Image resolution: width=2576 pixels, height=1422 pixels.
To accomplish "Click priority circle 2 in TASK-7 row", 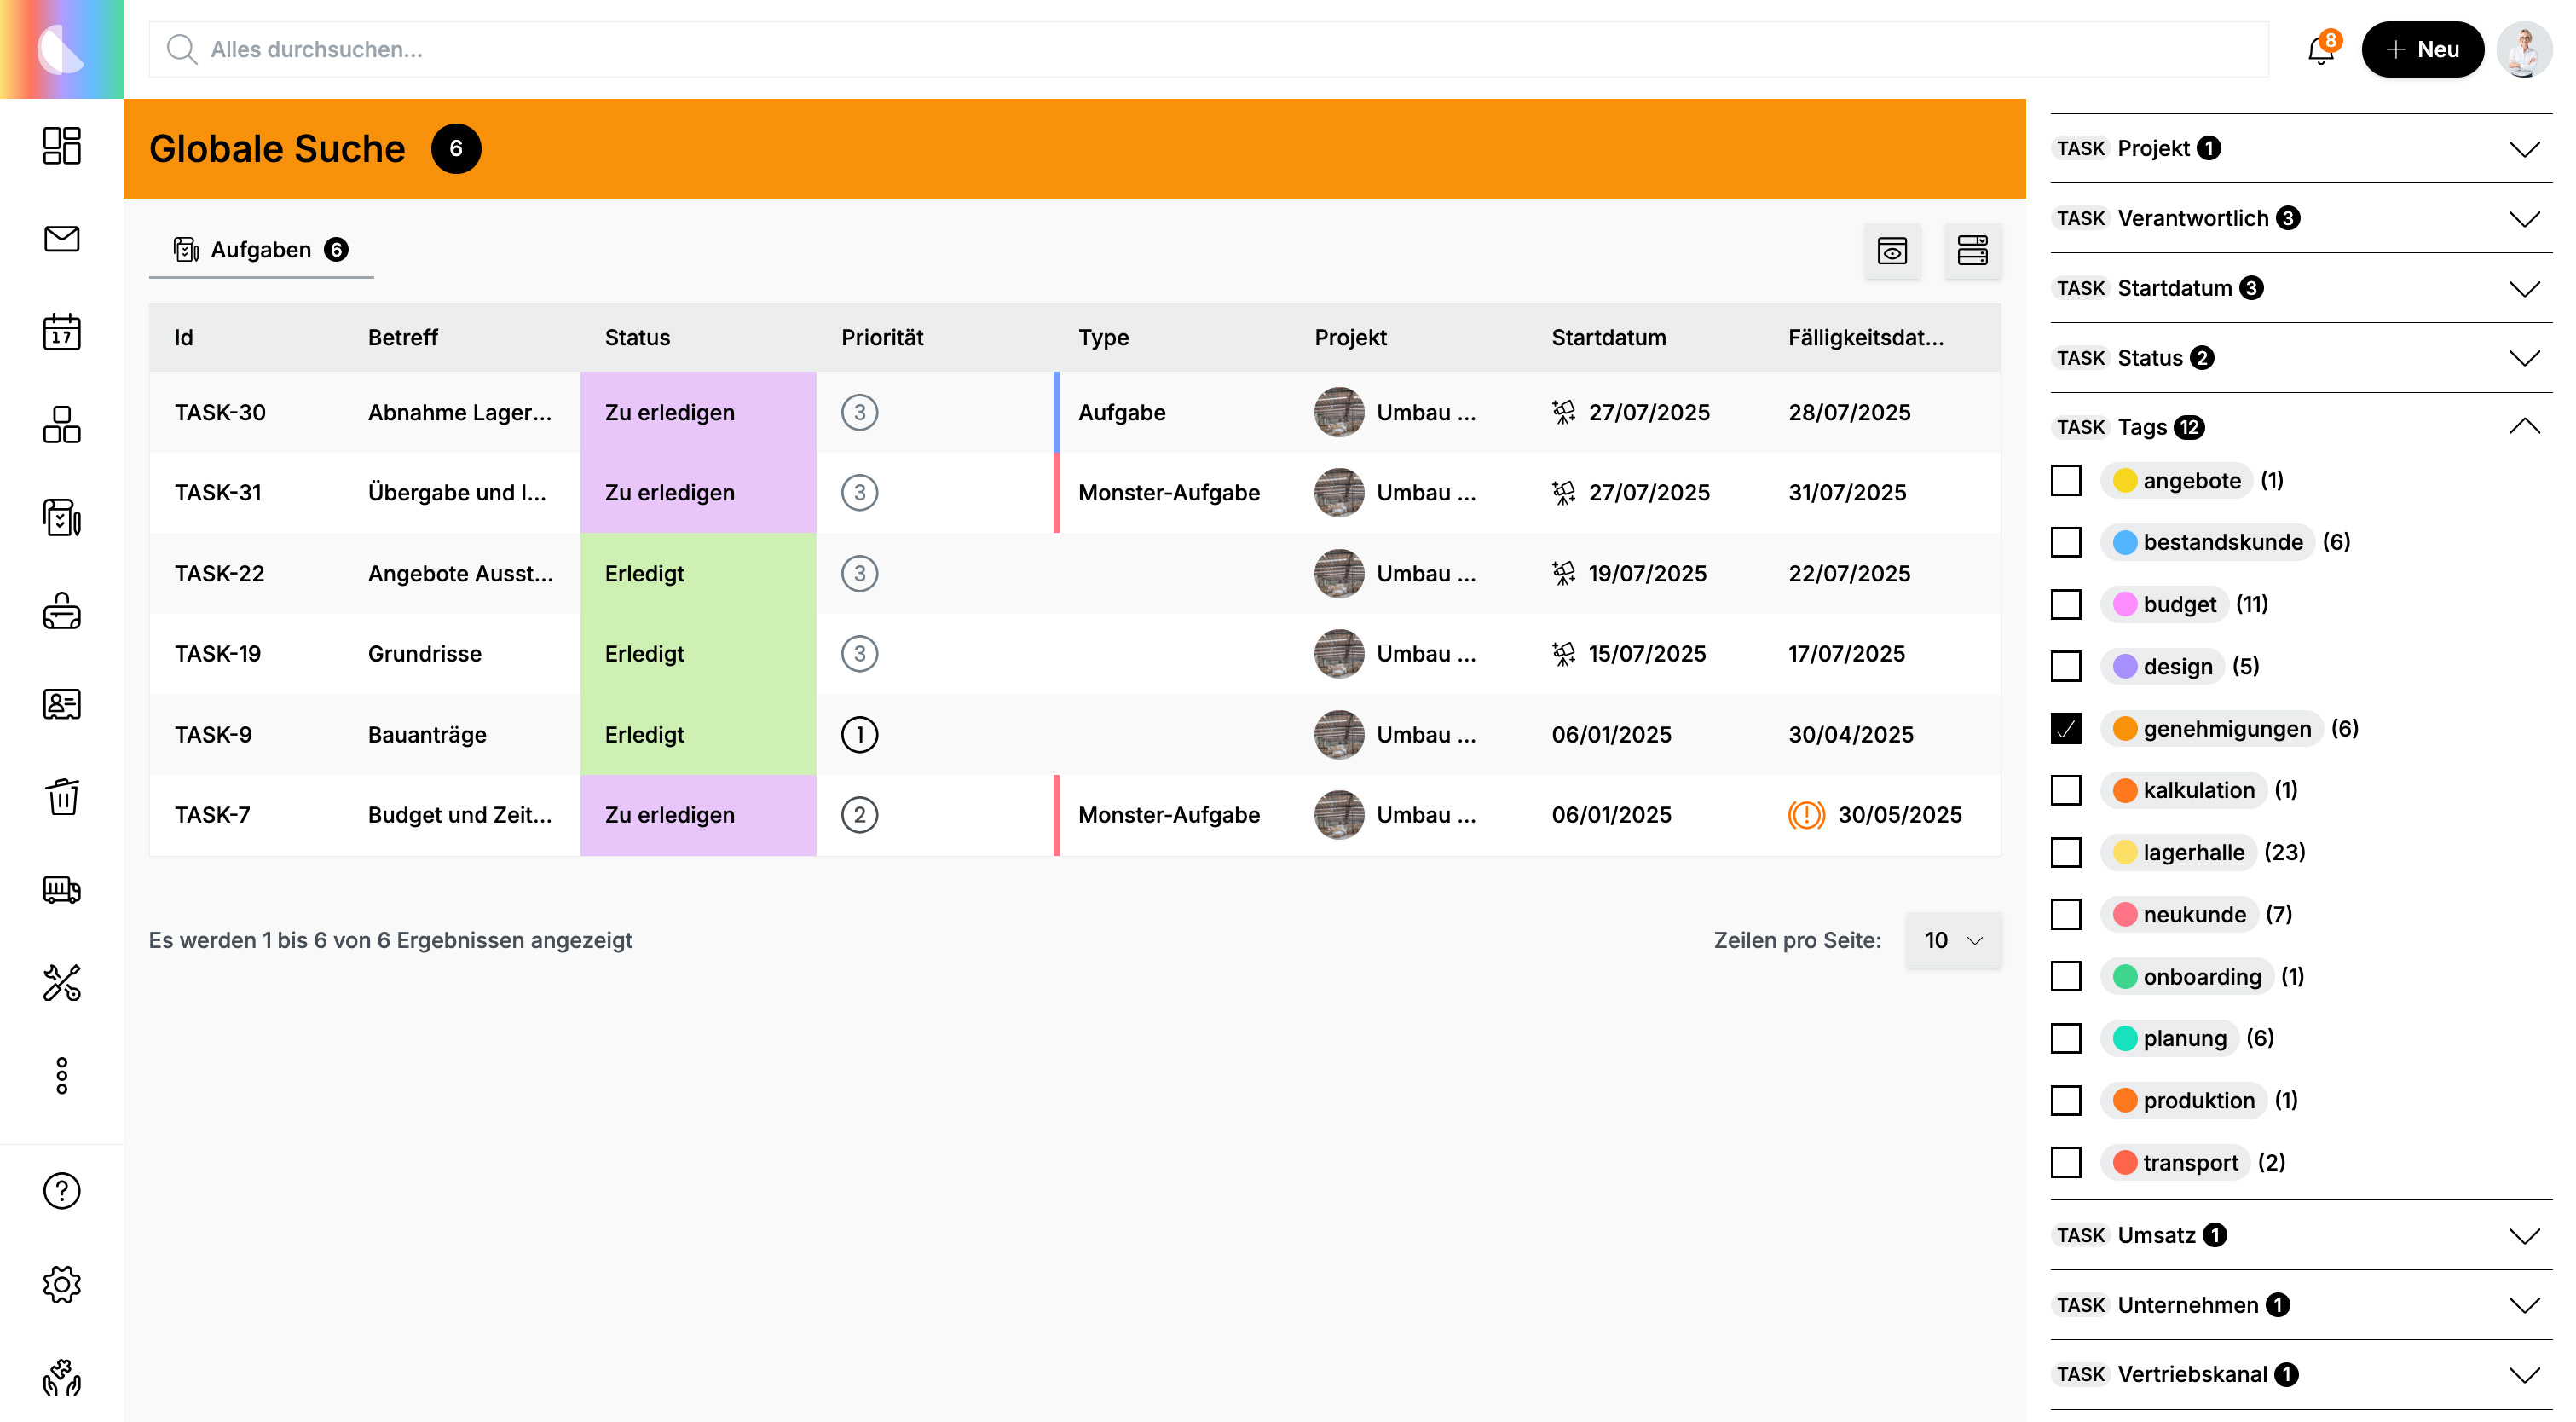I will pos(859,815).
